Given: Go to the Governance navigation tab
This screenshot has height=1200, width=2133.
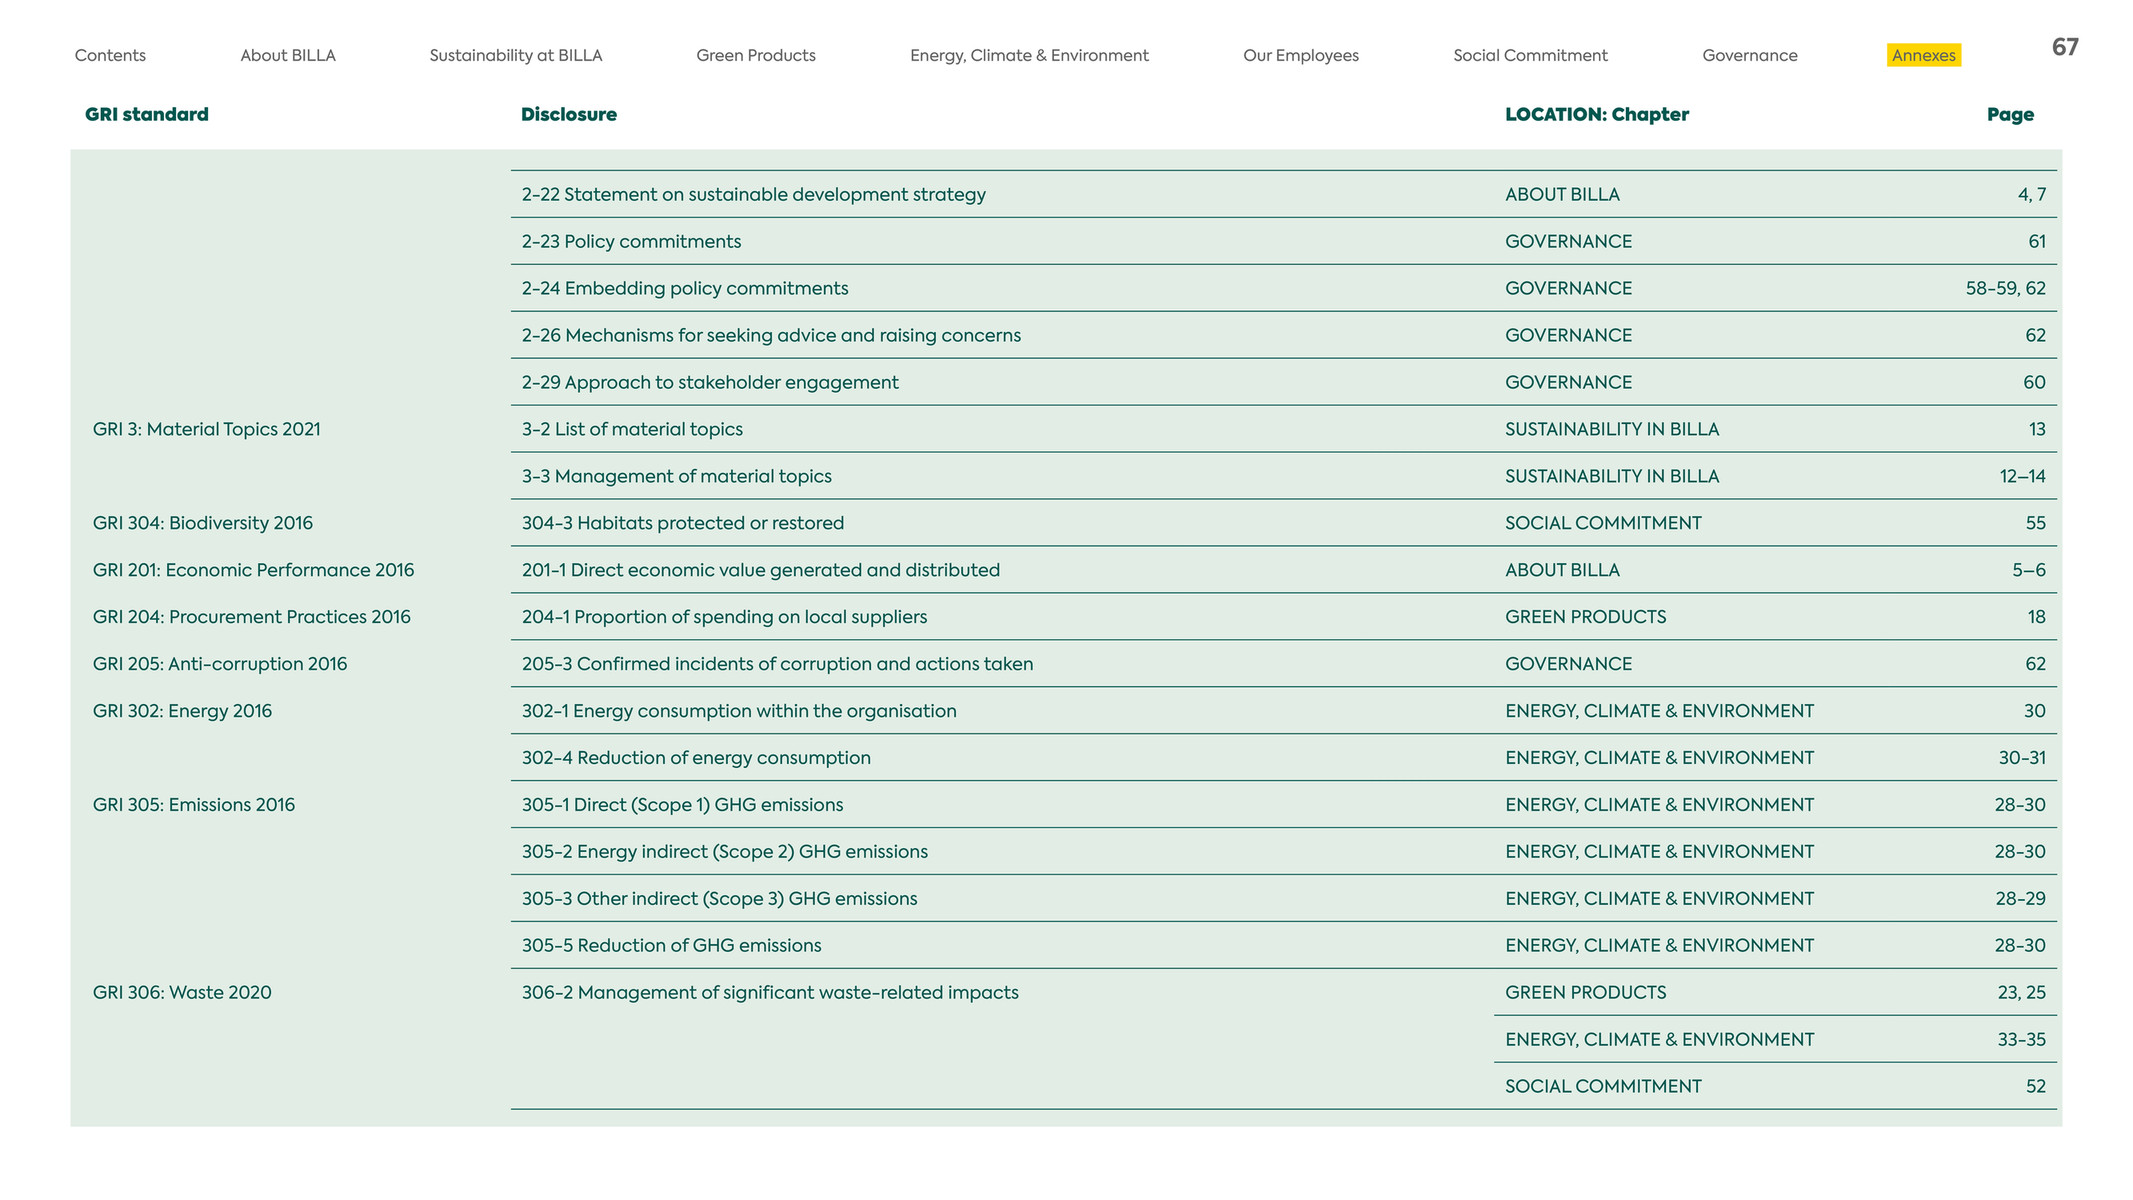Looking at the screenshot, I should coord(1750,56).
